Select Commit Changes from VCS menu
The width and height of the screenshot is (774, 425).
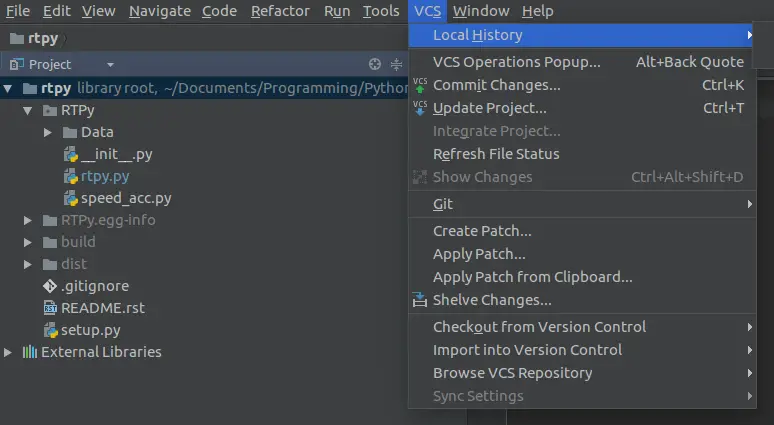point(582,85)
